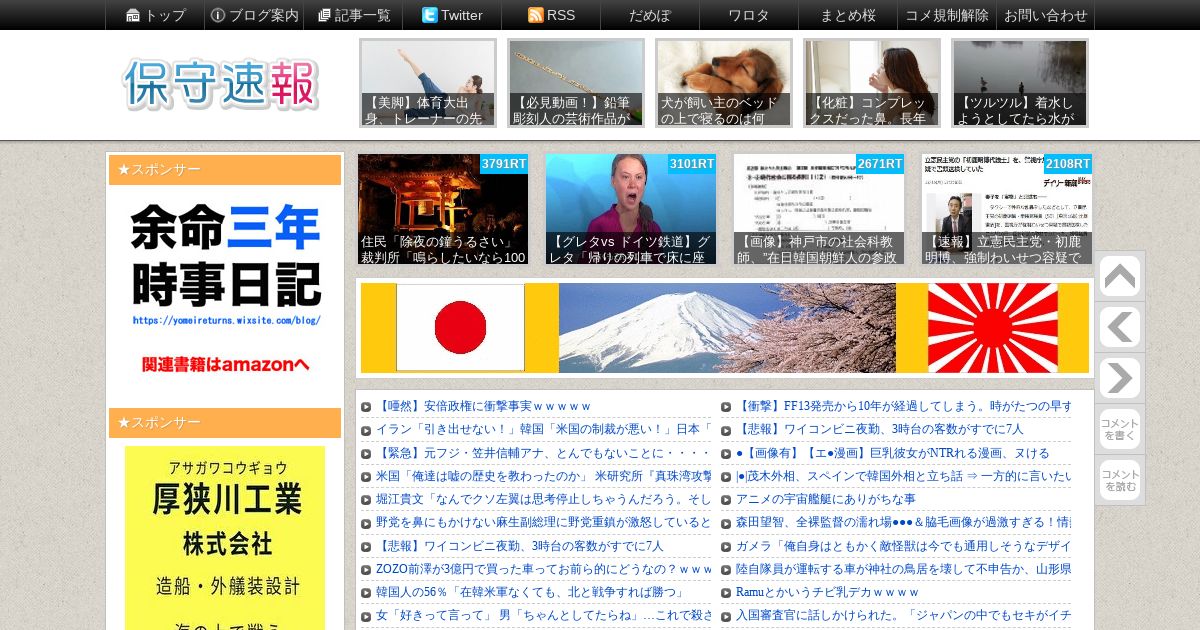Screen dimensions: 1200x630
Task: Click the right arrow side button
Action: click(1119, 379)
